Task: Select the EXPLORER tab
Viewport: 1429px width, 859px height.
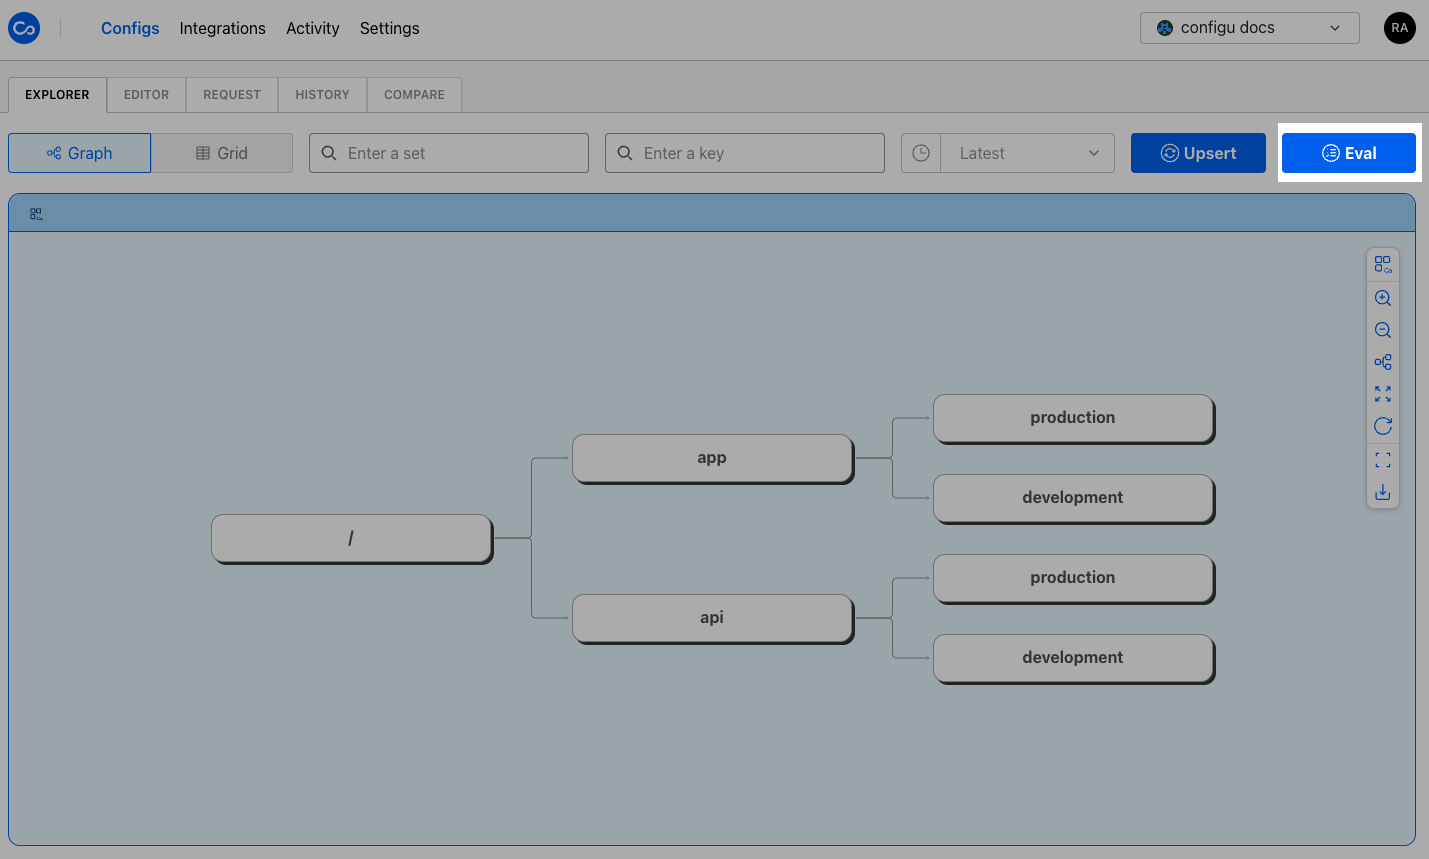Action: tap(57, 95)
